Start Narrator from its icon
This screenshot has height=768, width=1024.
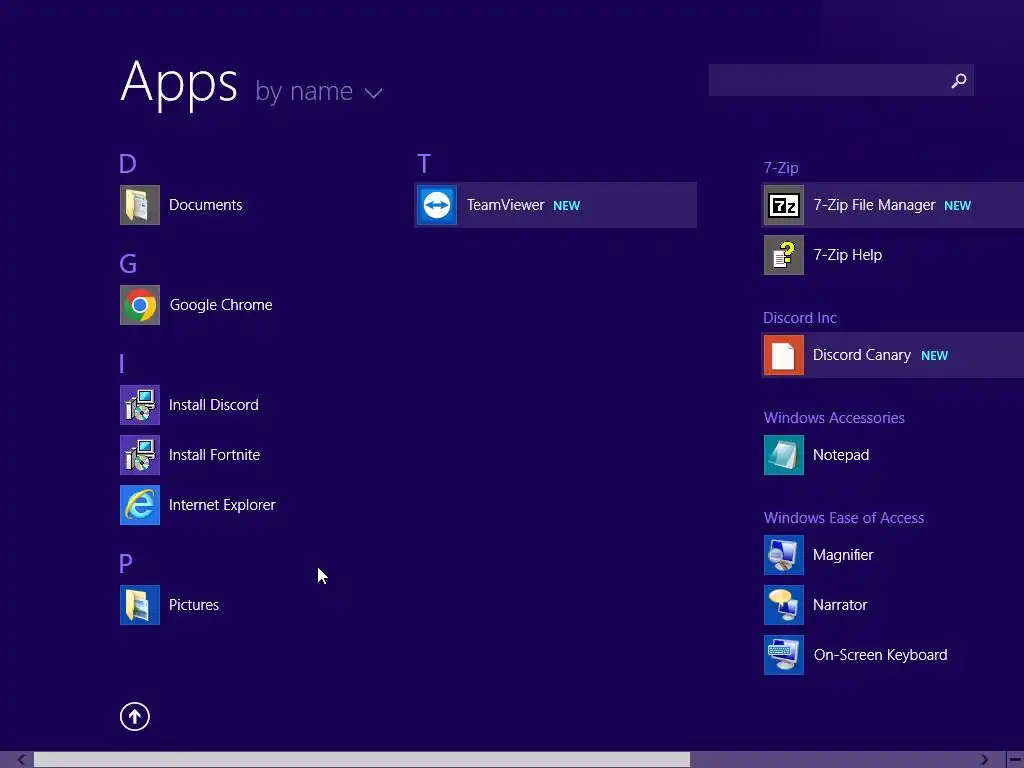pyautogui.click(x=784, y=605)
